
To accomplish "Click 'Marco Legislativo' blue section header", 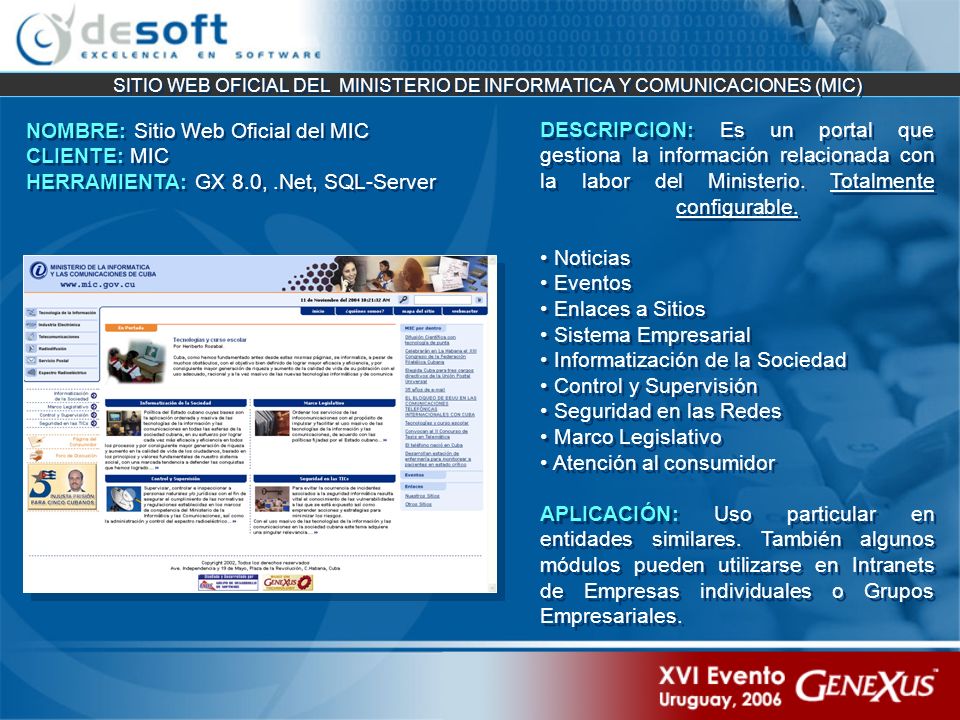I will point(324,403).
